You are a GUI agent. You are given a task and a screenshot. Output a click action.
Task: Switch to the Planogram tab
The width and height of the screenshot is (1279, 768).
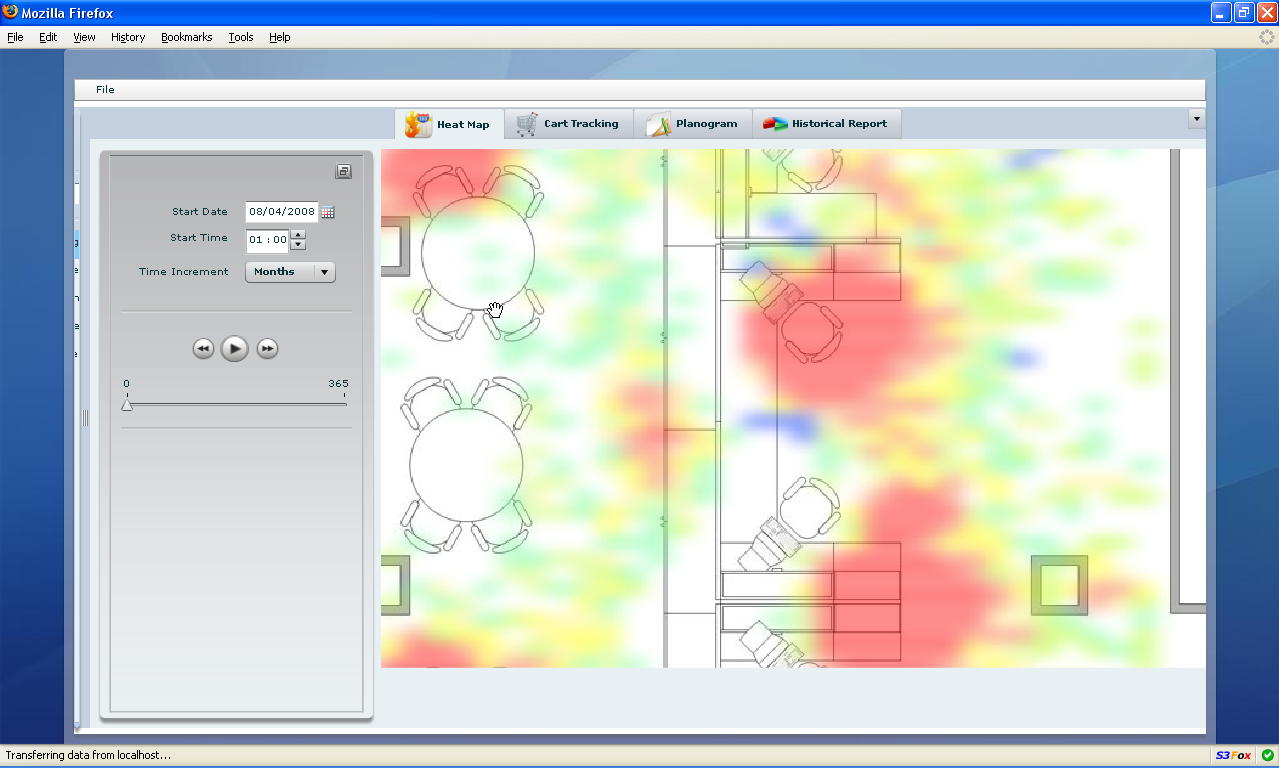692,124
